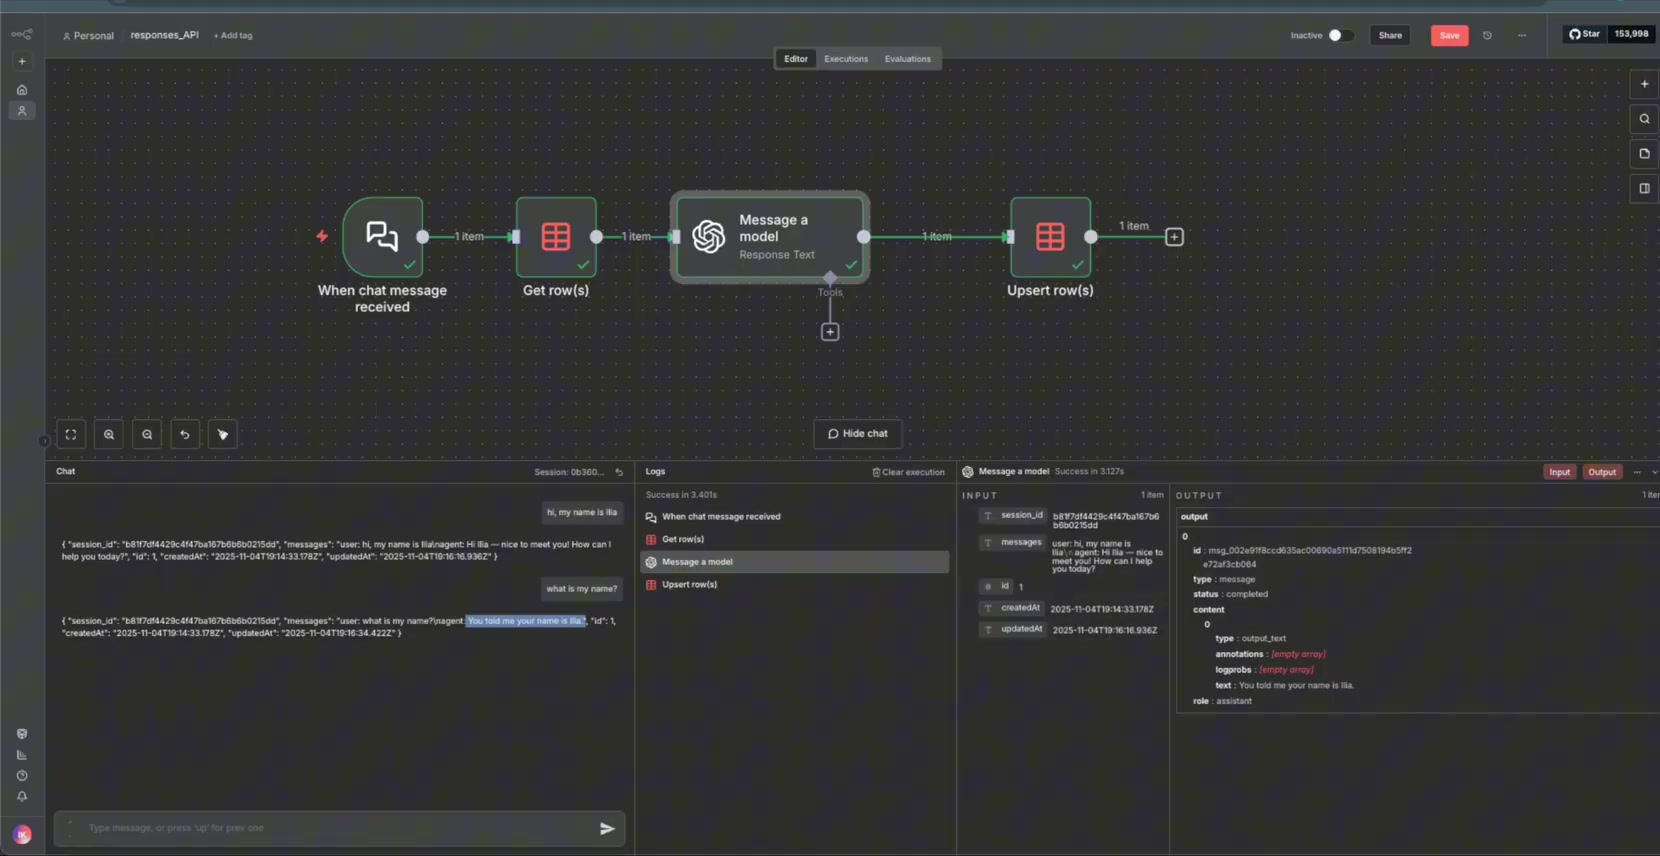
Task: Switch to the Executions tab
Action: (846, 59)
